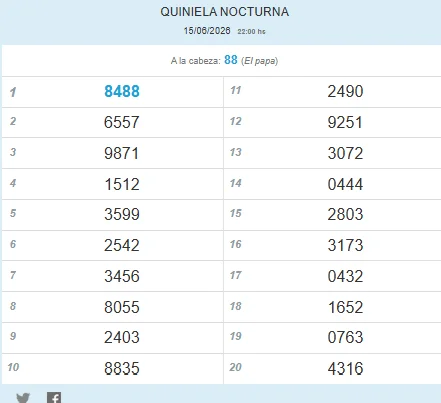Click number 8835 in row 10
The width and height of the screenshot is (441, 403).
122,368
